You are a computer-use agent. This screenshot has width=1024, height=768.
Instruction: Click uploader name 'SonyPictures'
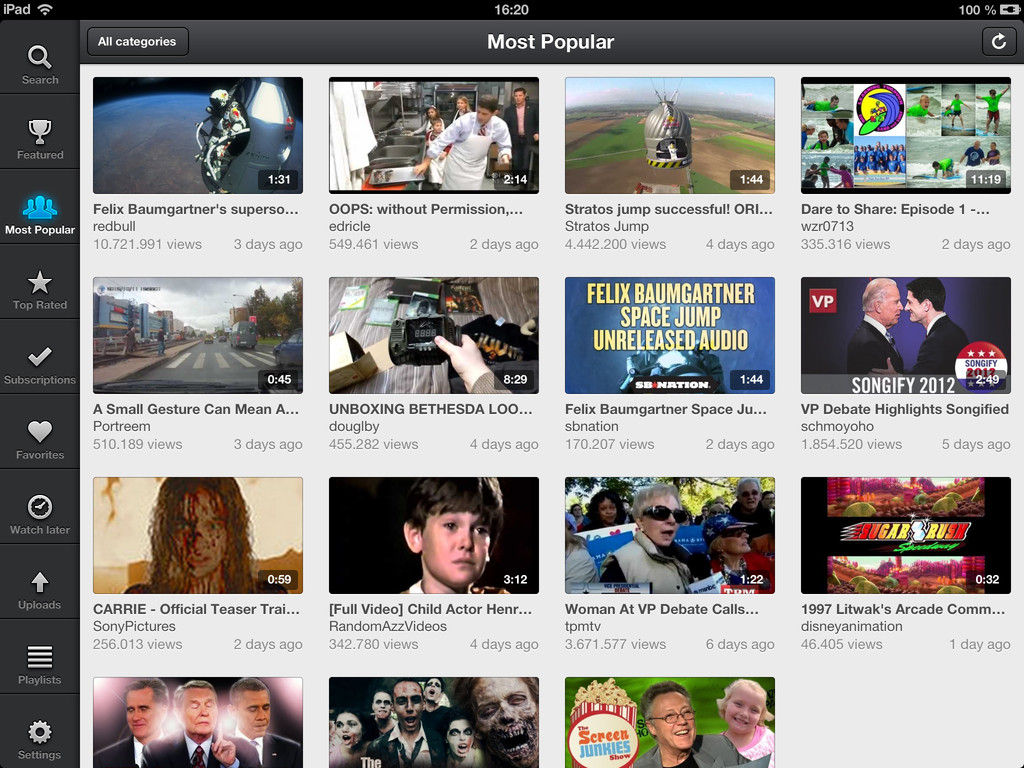click(135, 626)
